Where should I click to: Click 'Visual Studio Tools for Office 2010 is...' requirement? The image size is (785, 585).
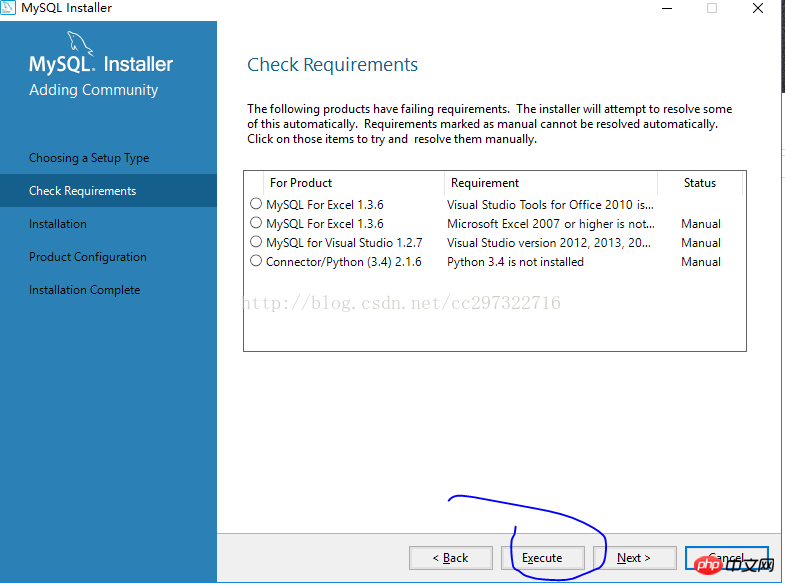pos(550,205)
